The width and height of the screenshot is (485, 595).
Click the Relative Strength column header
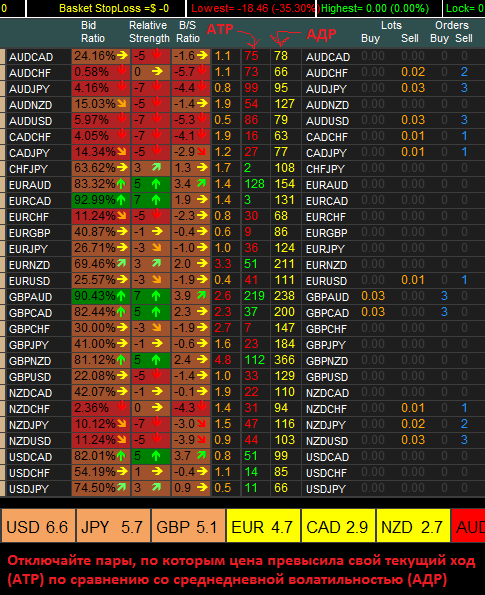click(149, 32)
